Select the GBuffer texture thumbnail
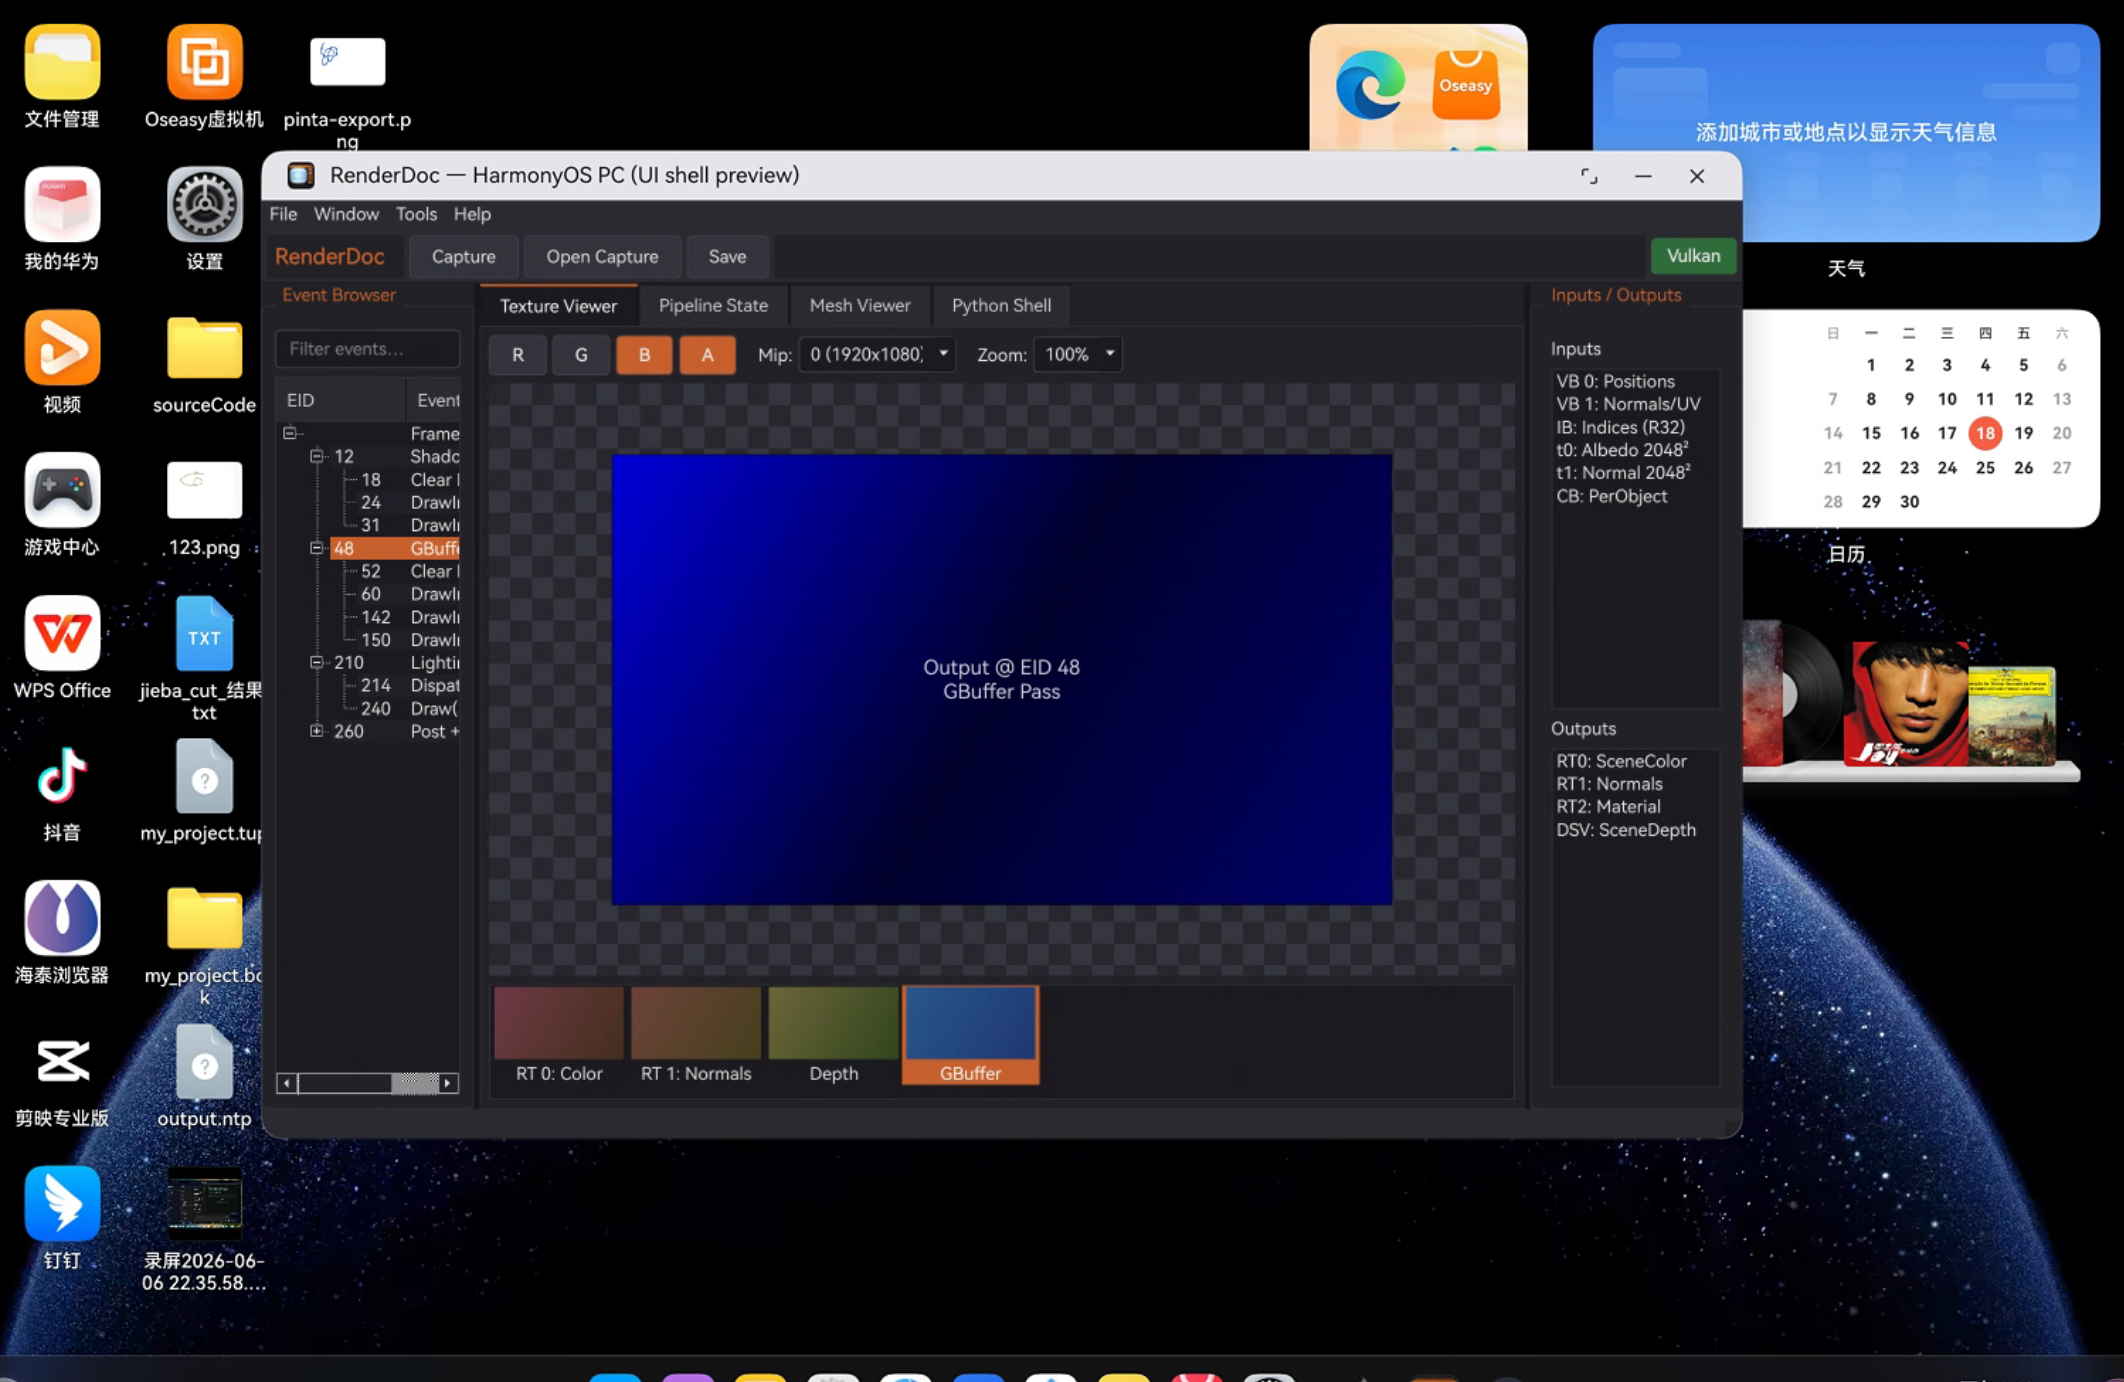 (970, 1036)
